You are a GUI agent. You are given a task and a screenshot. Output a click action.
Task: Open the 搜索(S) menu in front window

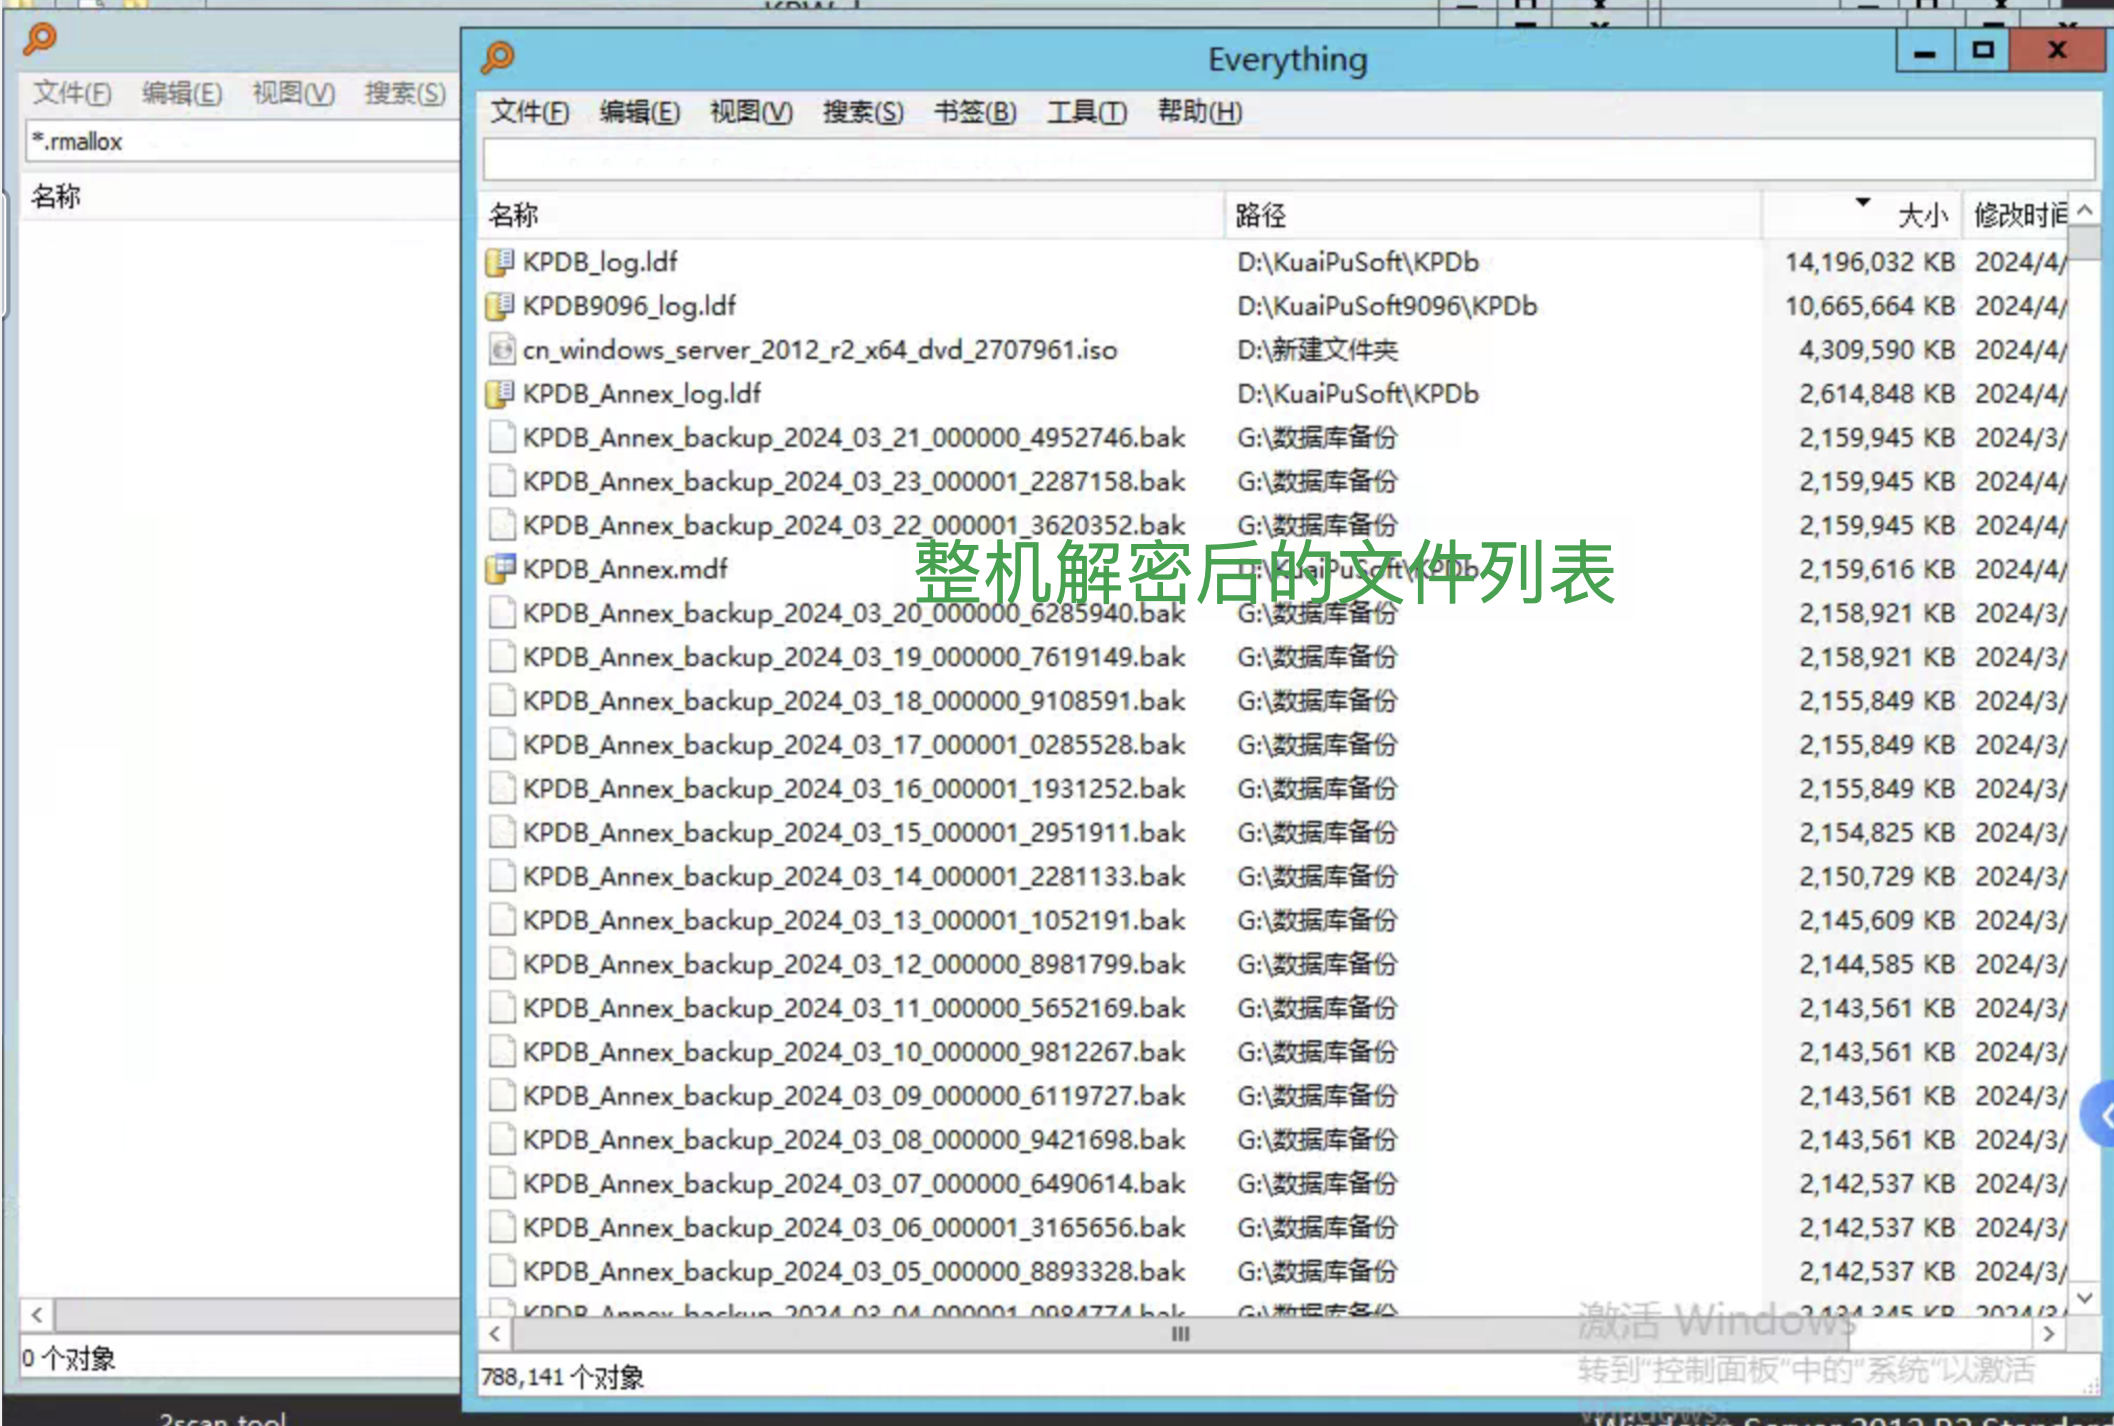click(863, 112)
